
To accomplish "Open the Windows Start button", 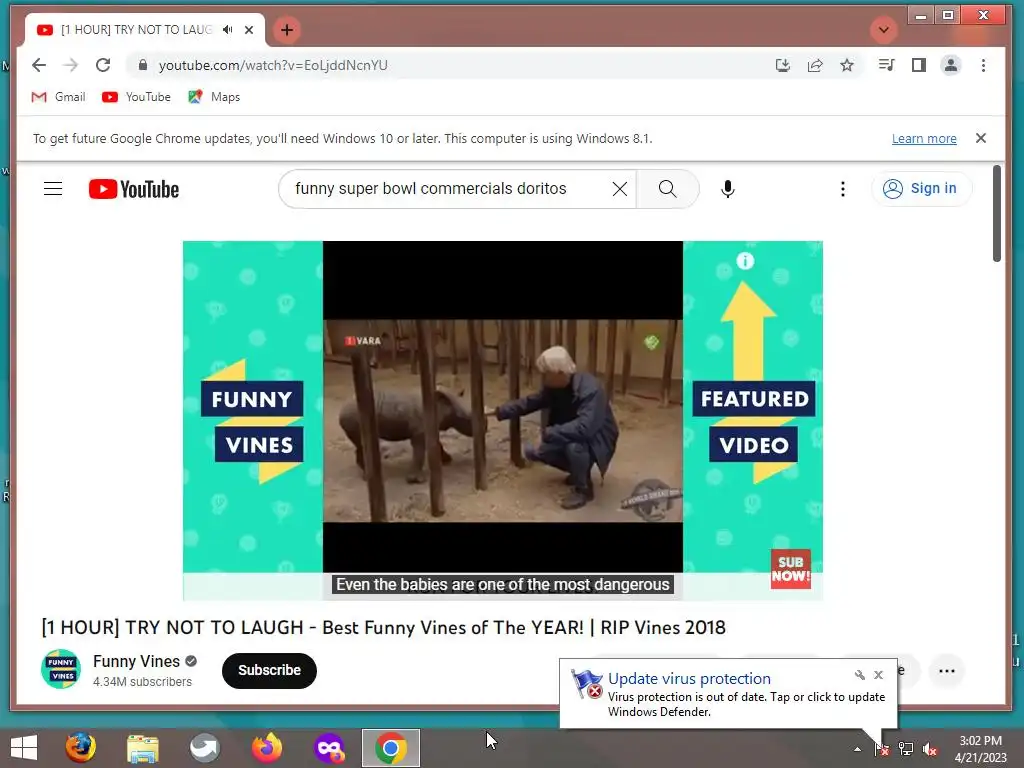I will (x=24, y=748).
